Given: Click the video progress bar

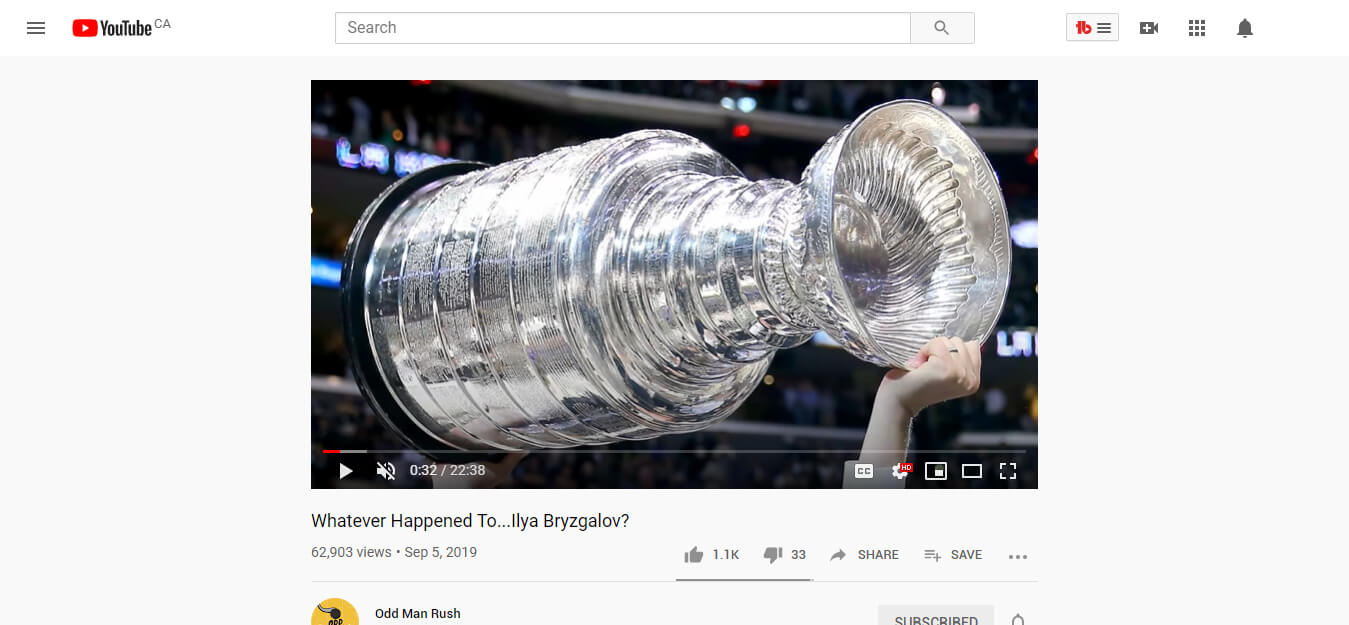Looking at the screenshot, I should (674, 451).
